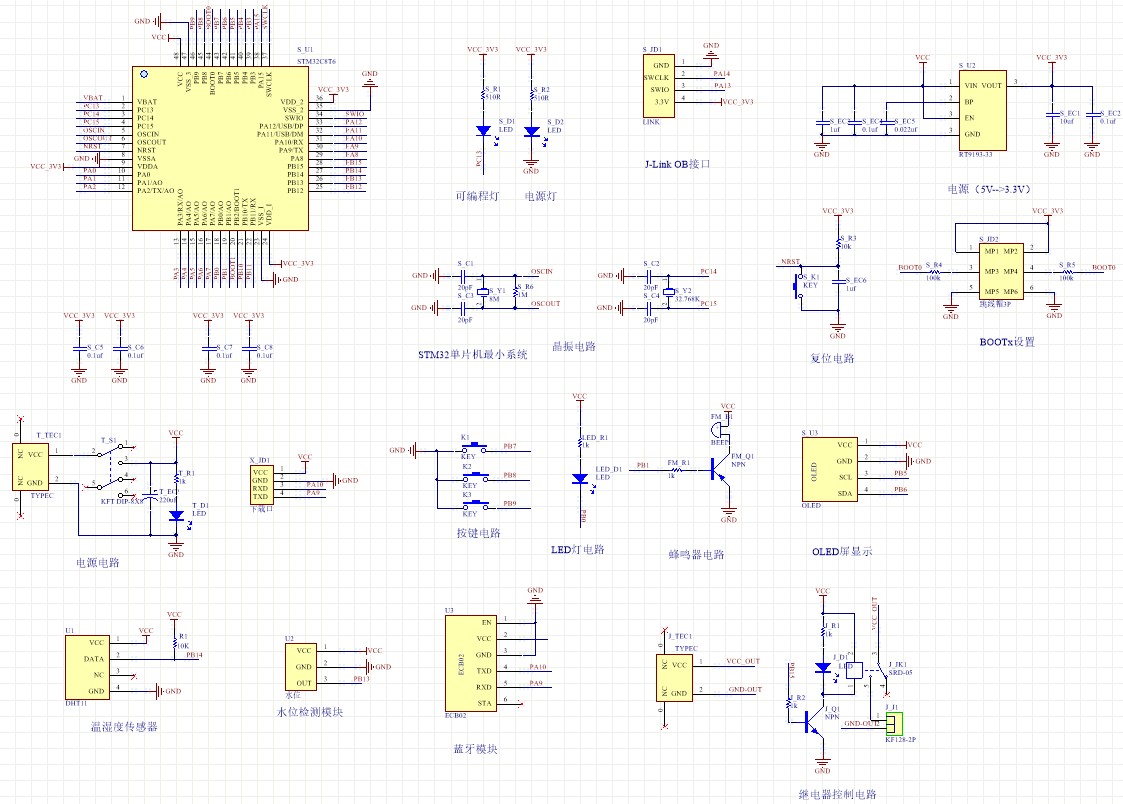Select the 'STM32单片机最小系统' title text
1123x804 pixels.
472,355
